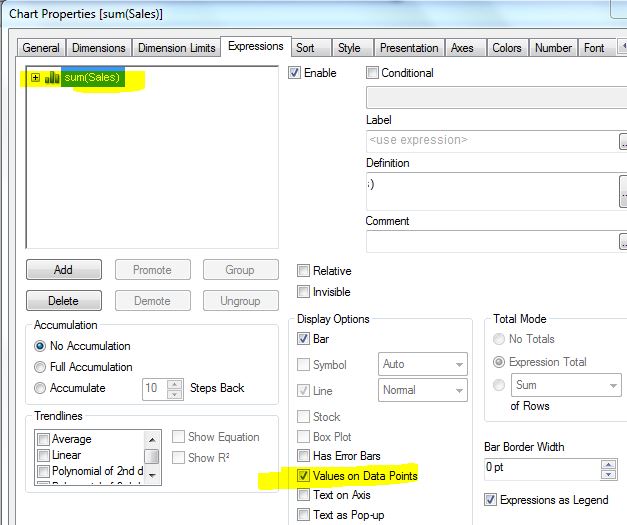This screenshot has width=627, height=525.
Task: Decrease the Bar Border Width value
Action: tap(609, 475)
